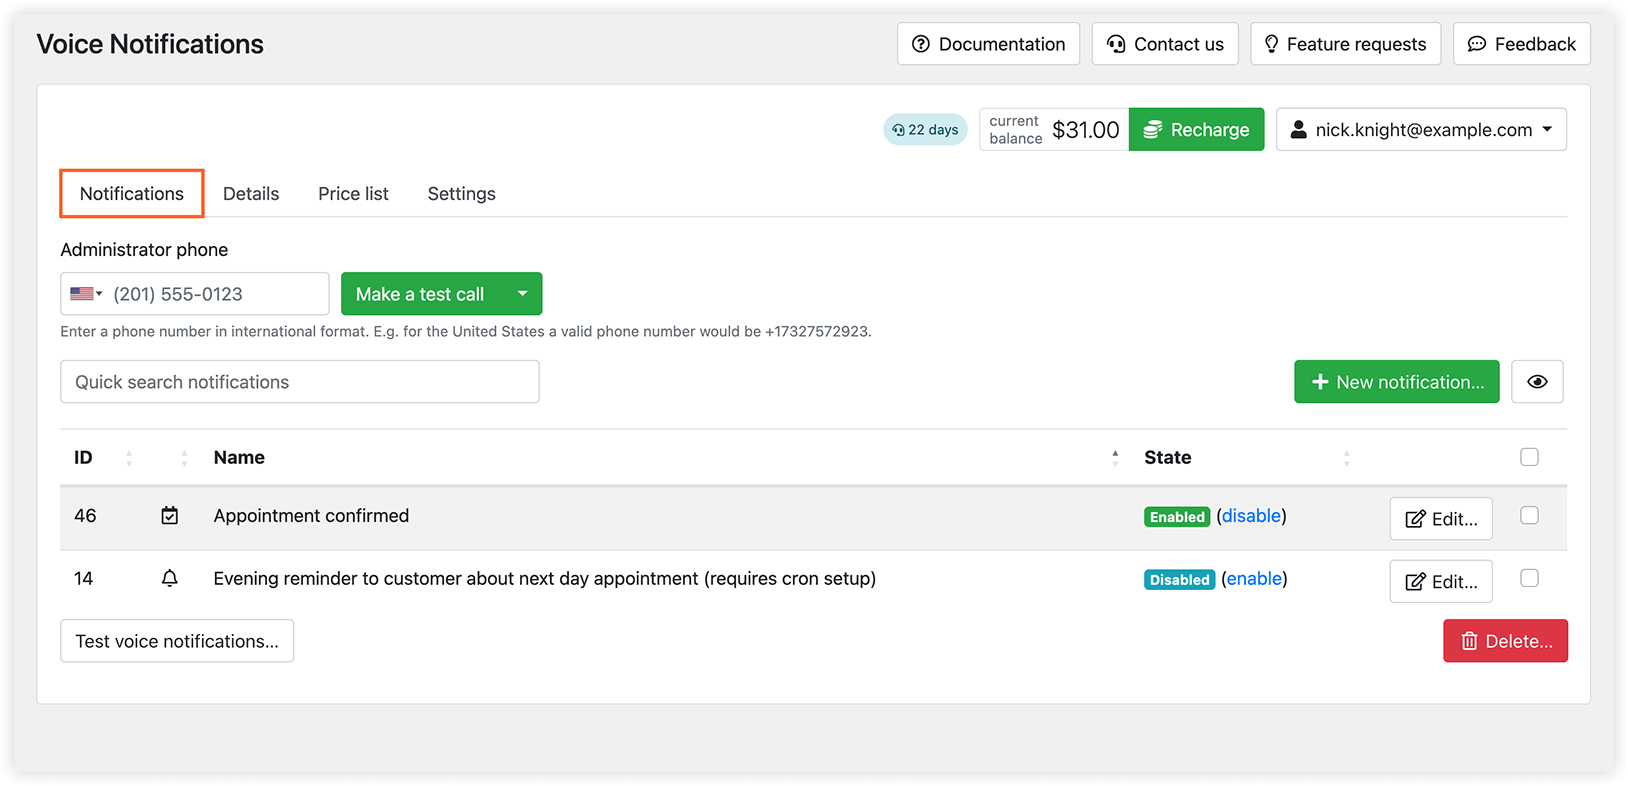Screen dimensions: 1628x786
Task: Make a test call
Action: 421,294
